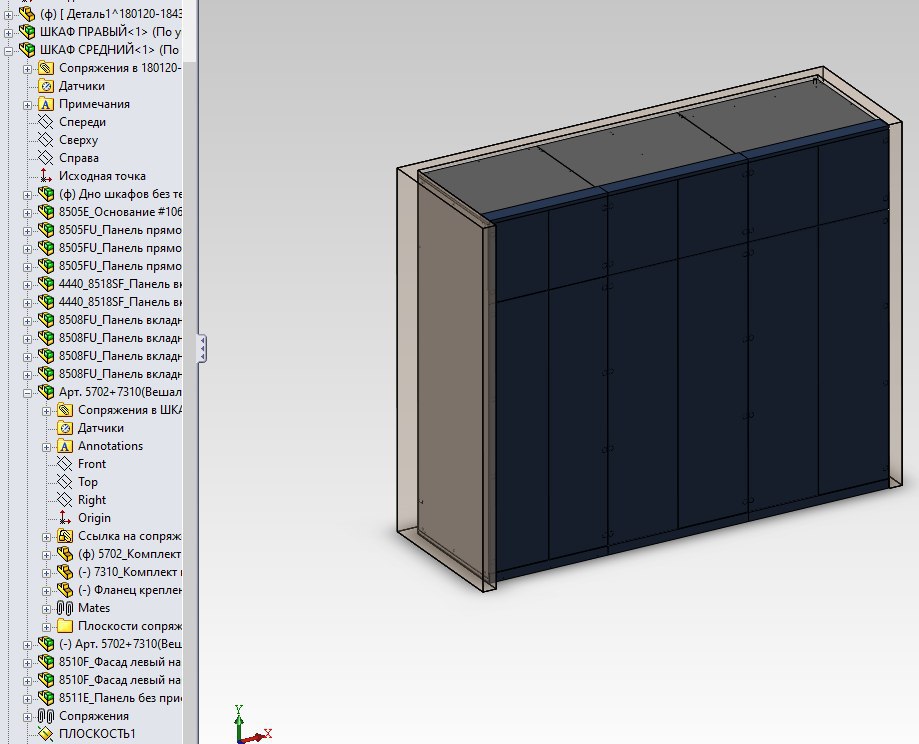Click the ШКАФ СРЕДНИЙ<1> assembly icon
Screen dimensions: 919x744
click(x=27, y=49)
